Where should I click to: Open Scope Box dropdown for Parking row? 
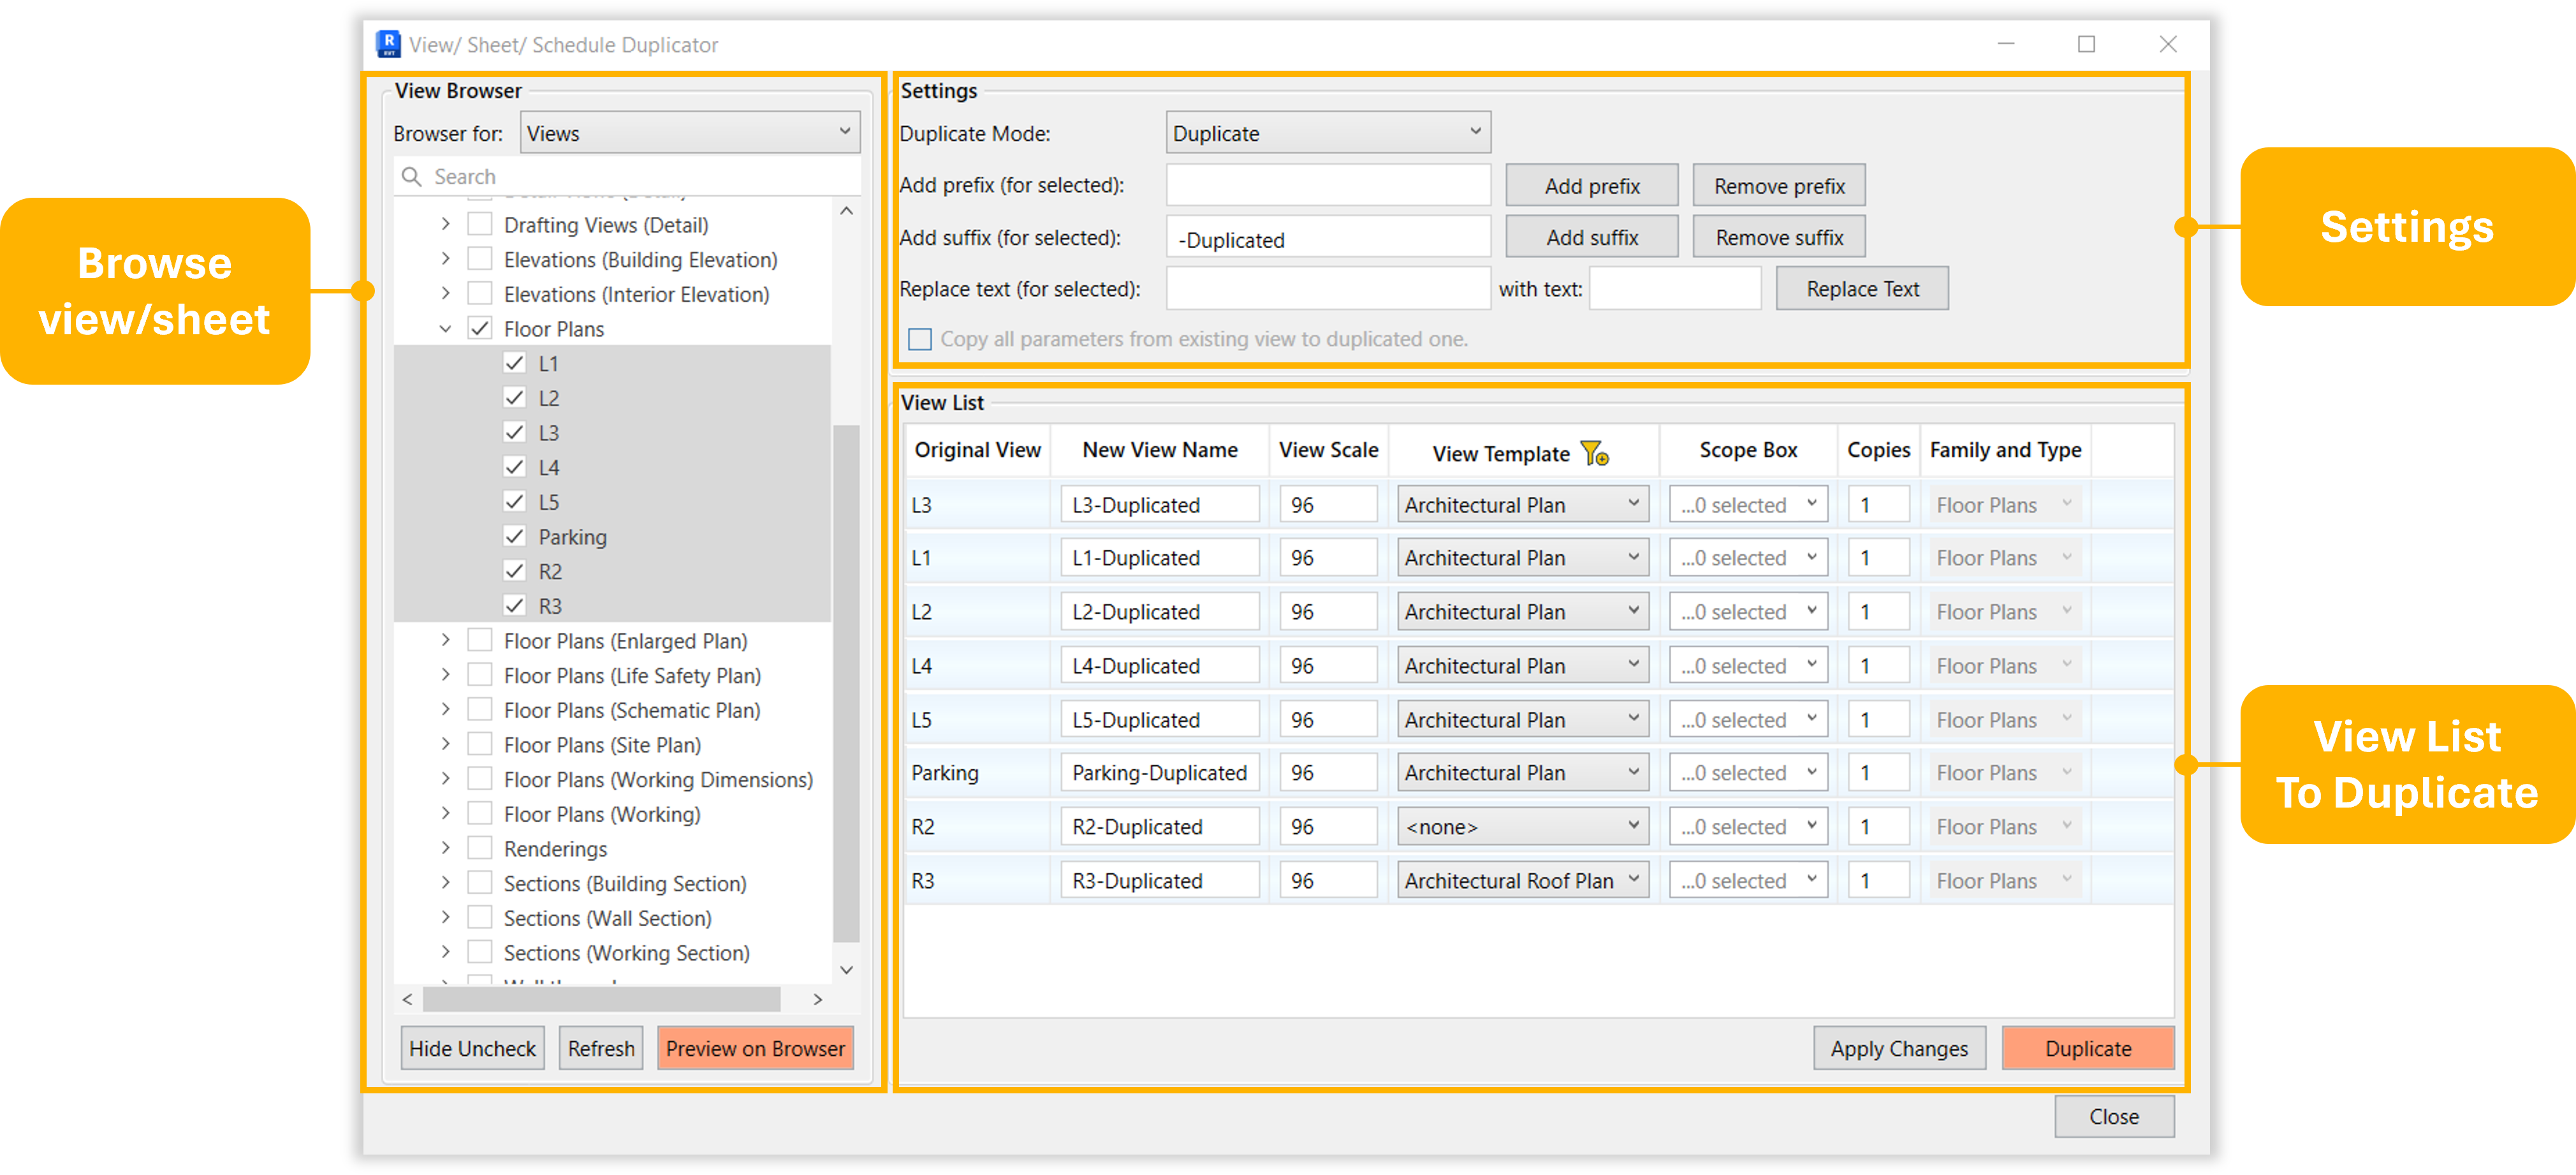1747,772
